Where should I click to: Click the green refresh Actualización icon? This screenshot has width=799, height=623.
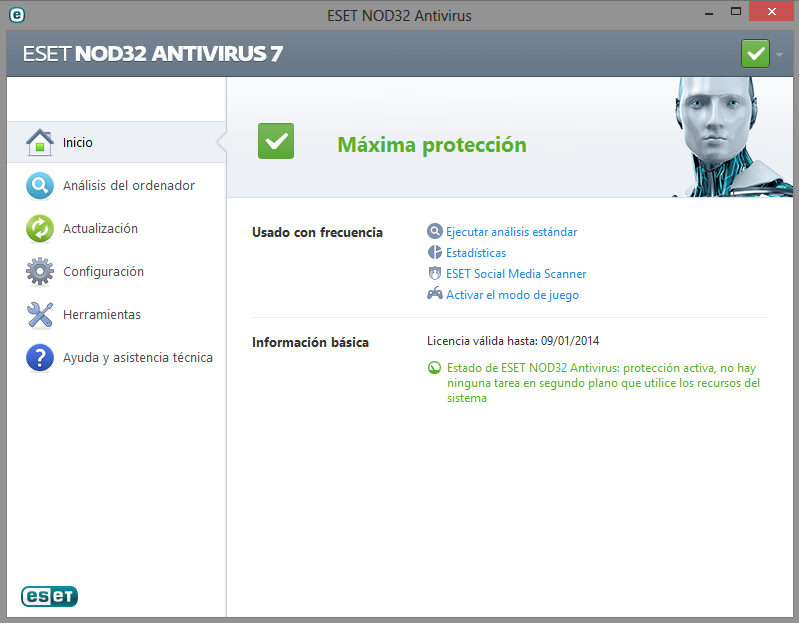(x=40, y=228)
